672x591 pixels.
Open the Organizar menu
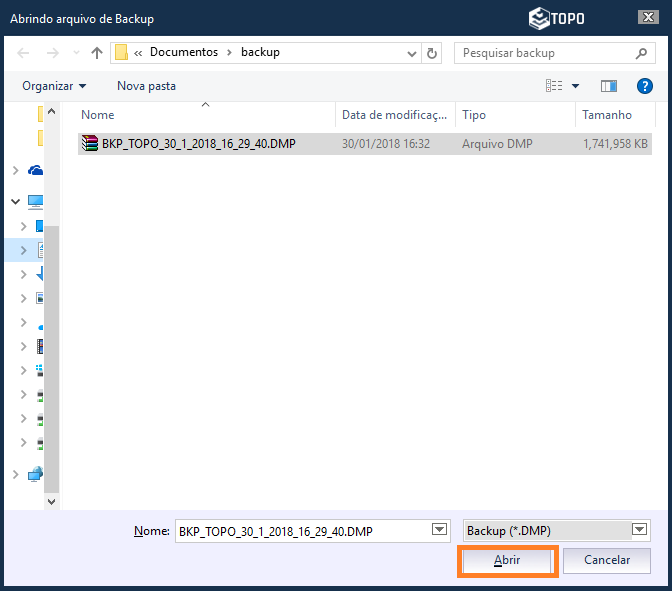click(x=54, y=86)
